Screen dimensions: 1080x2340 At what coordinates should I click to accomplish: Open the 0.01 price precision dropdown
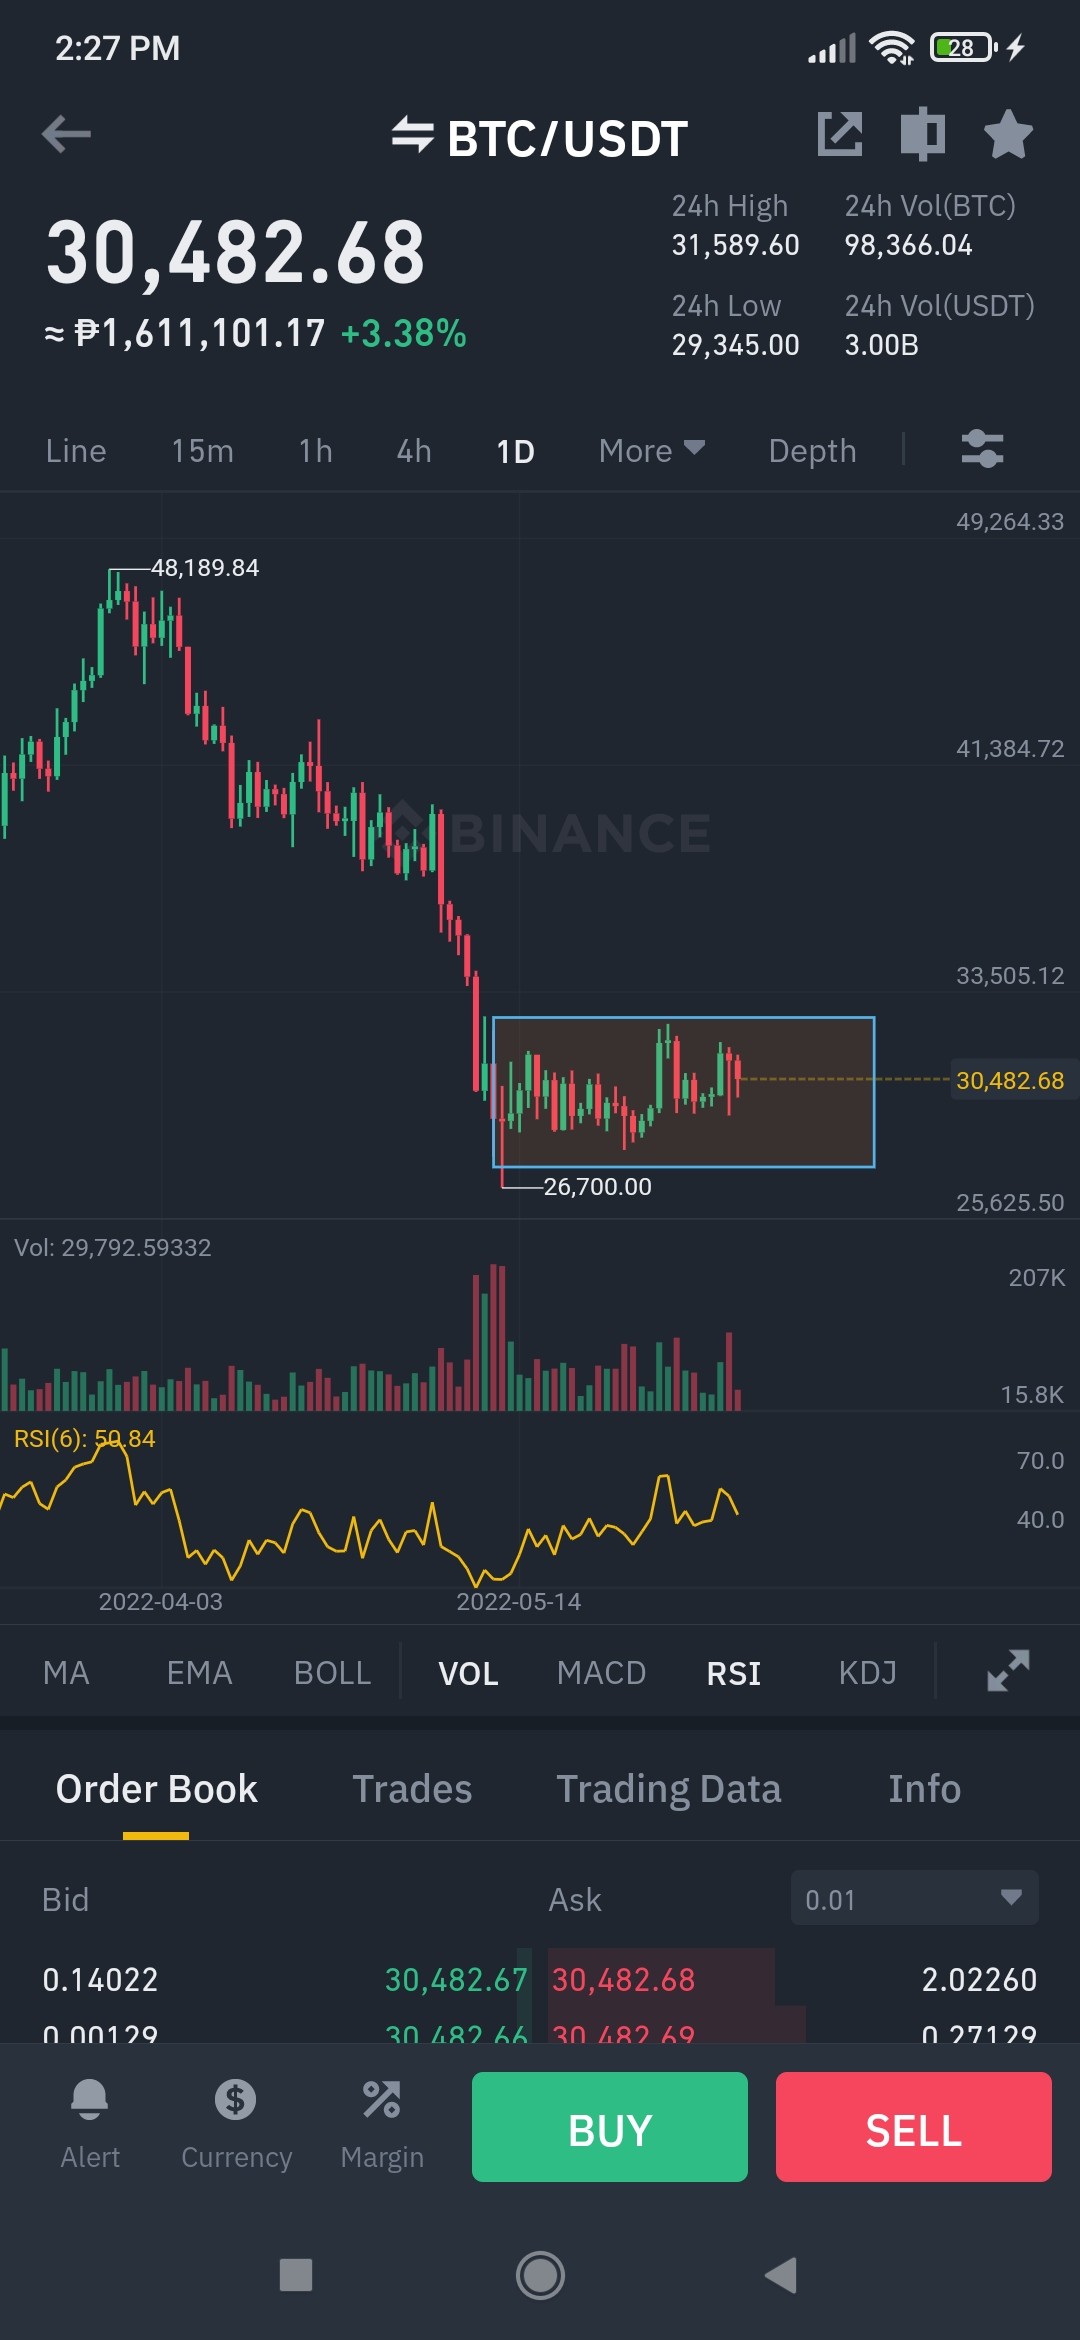[x=914, y=1898]
